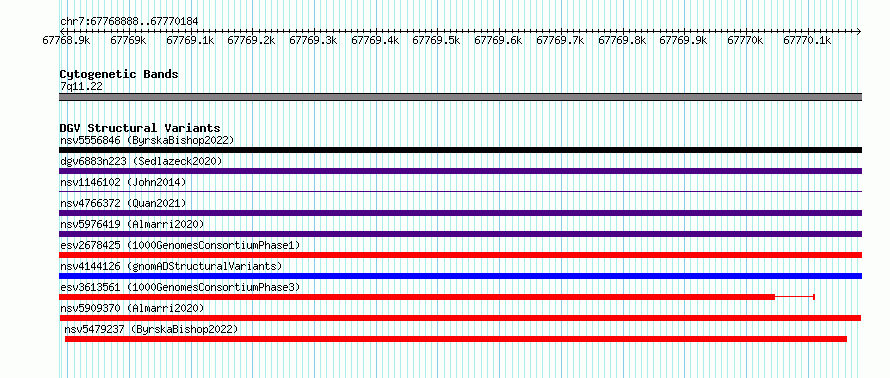The height and width of the screenshot is (378, 890).
Task: Click the esv3613561 (1000GenomesConsortiumPhase3) label
Action: 180,287
